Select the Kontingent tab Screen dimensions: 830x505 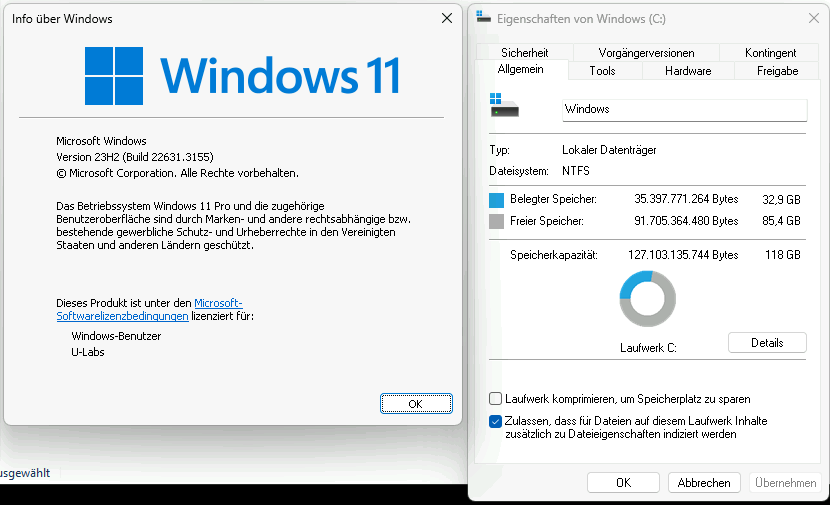(x=770, y=52)
